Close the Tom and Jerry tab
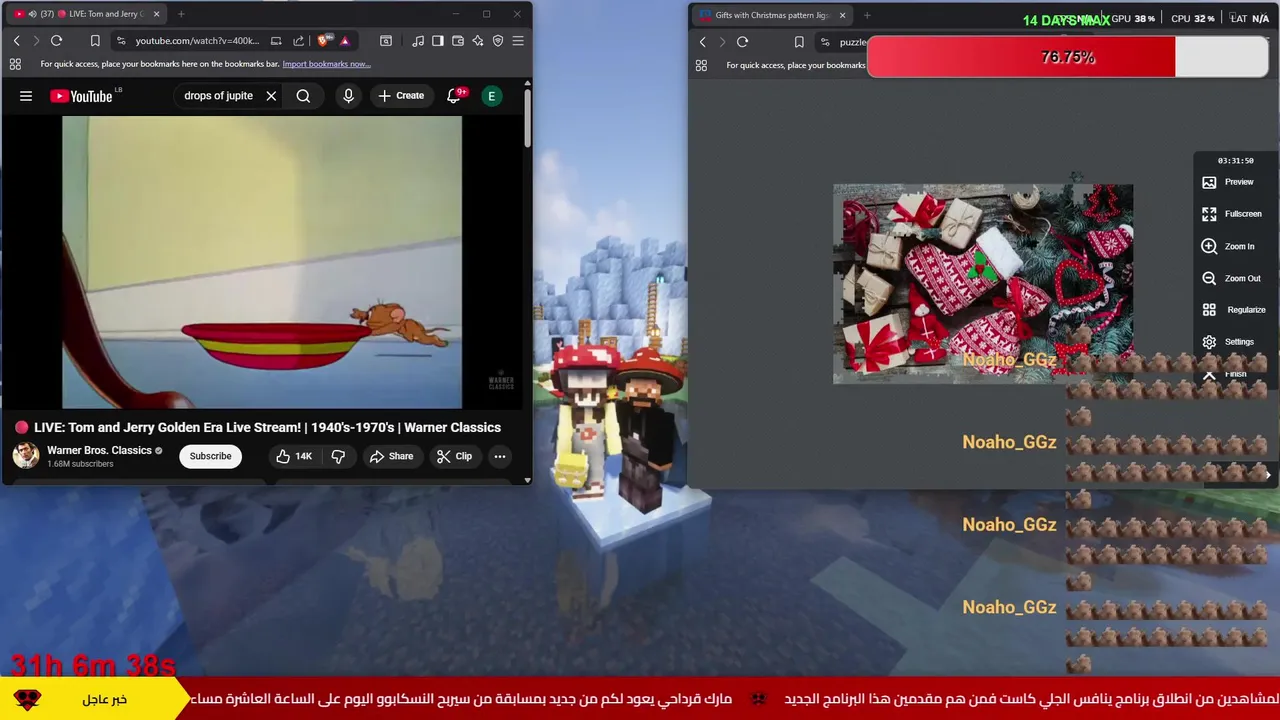Screen dimensions: 1280x720 [x=156, y=14]
